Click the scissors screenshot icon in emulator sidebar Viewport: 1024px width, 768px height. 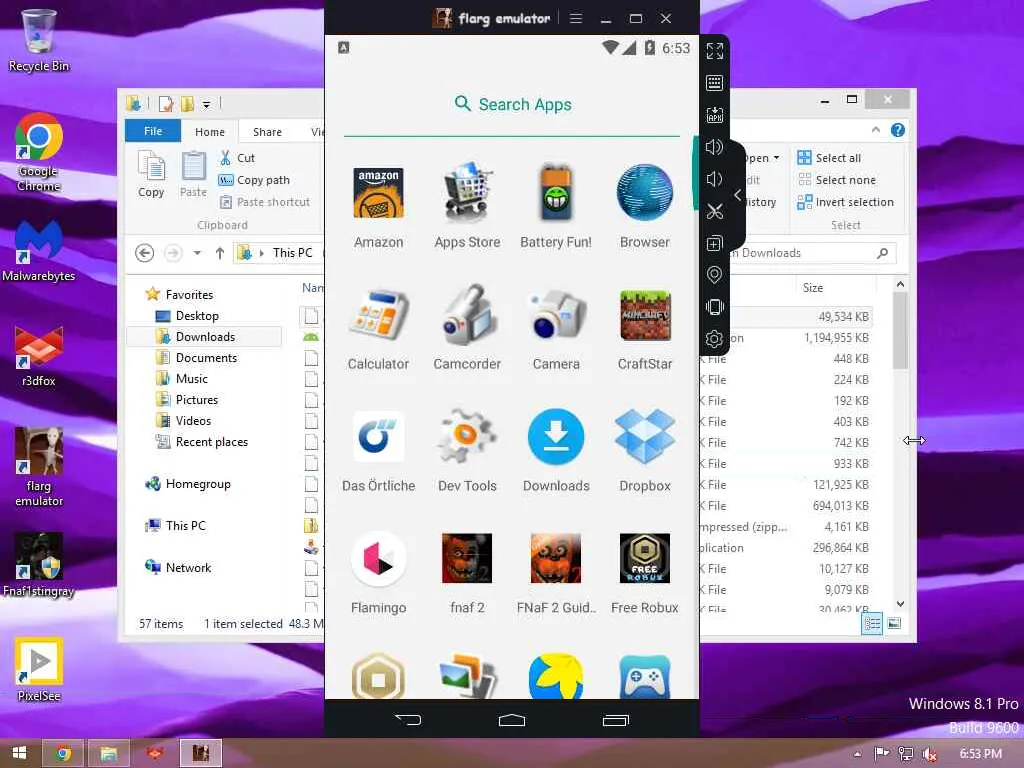click(714, 211)
